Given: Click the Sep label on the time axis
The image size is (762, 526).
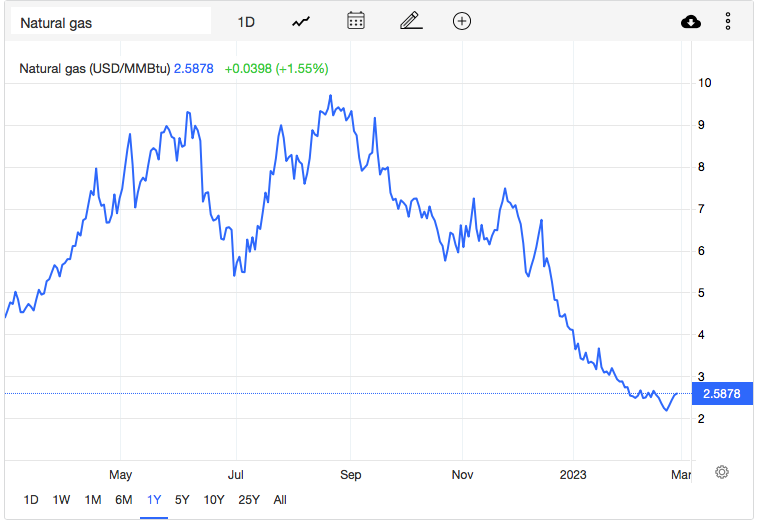Looking at the screenshot, I should click(350, 474).
